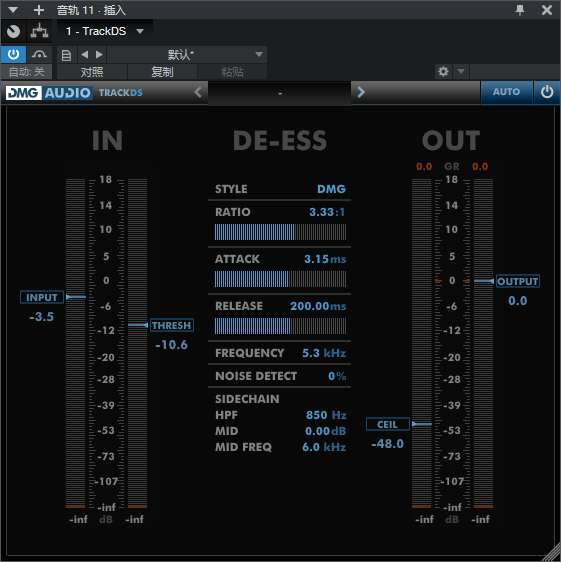Go to next TrackDS preset blue chevron
Viewport: 561px width, 562px height.
click(361, 92)
